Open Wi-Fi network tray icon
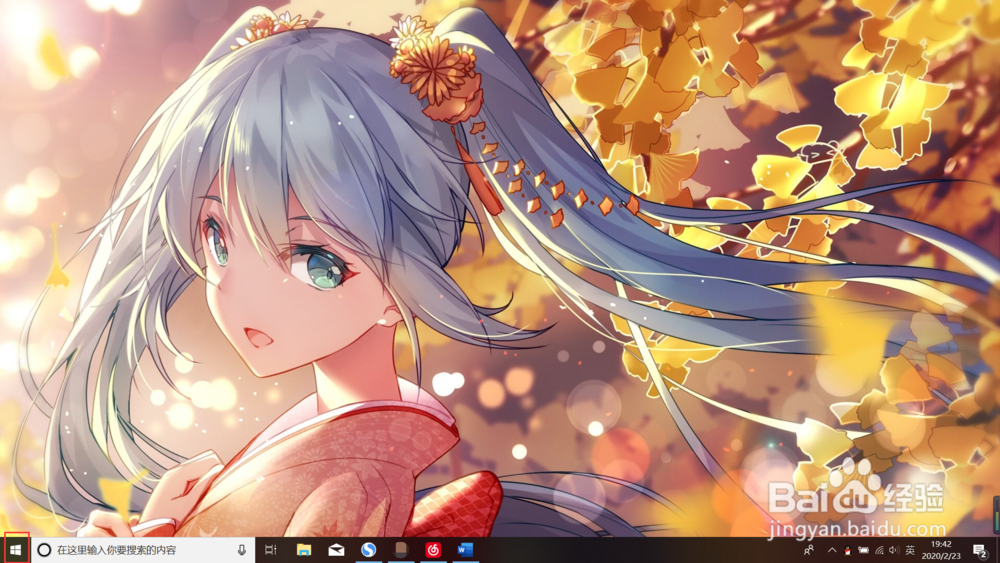This screenshot has height=563, width=1000. [879, 550]
